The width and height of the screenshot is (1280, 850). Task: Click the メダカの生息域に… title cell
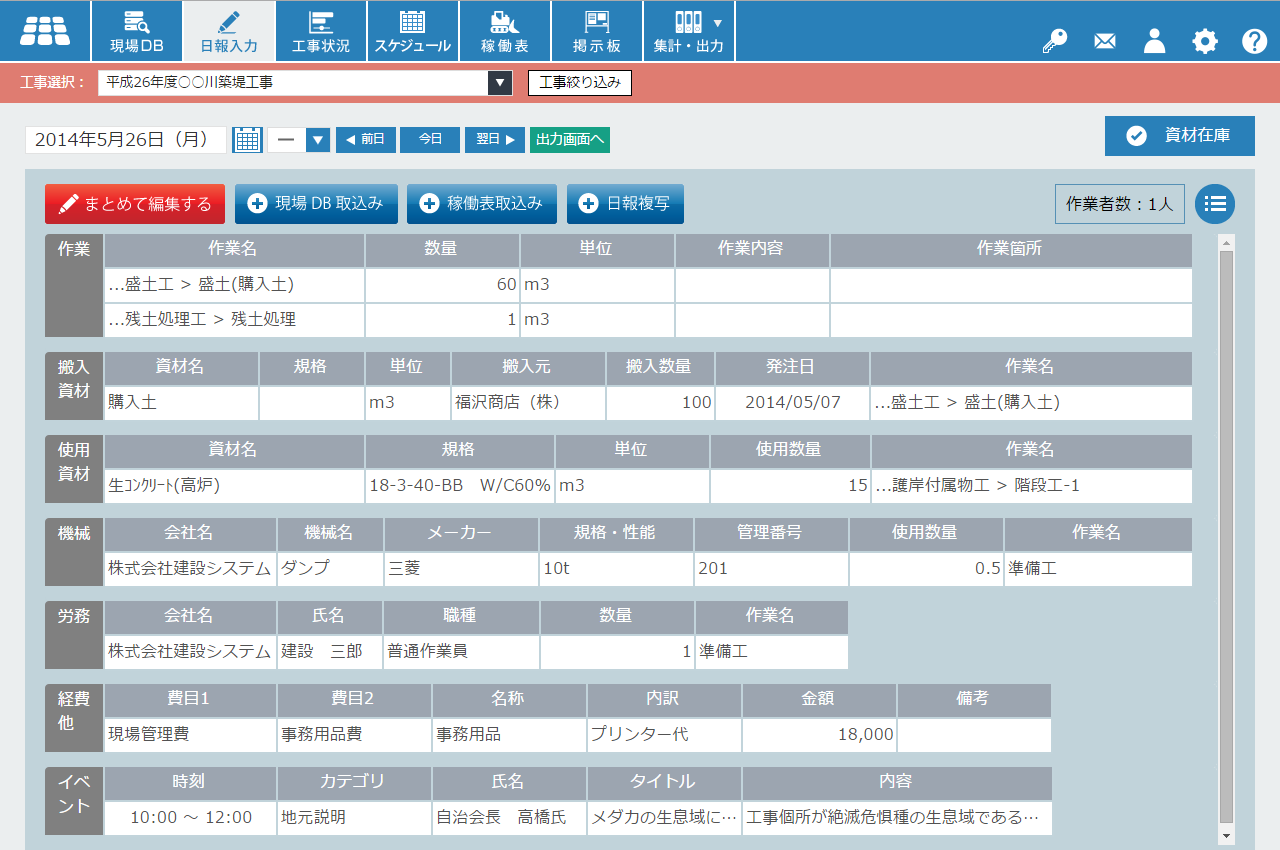[x=664, y=818]
